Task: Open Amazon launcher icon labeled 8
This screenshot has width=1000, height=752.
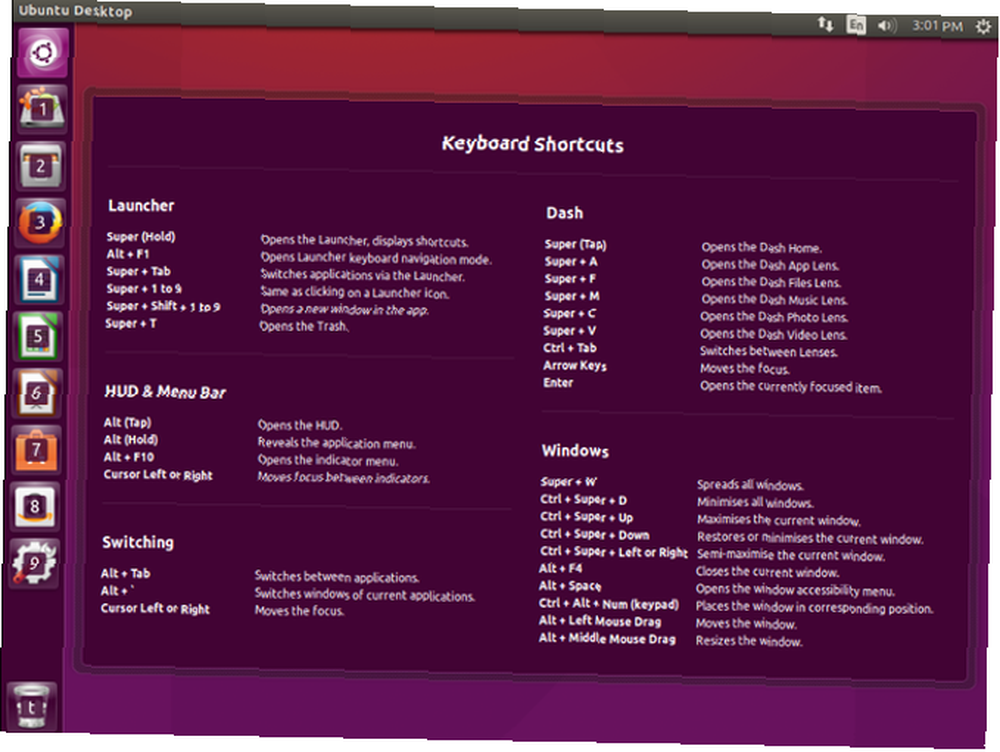Action: [x=35, y=506]
